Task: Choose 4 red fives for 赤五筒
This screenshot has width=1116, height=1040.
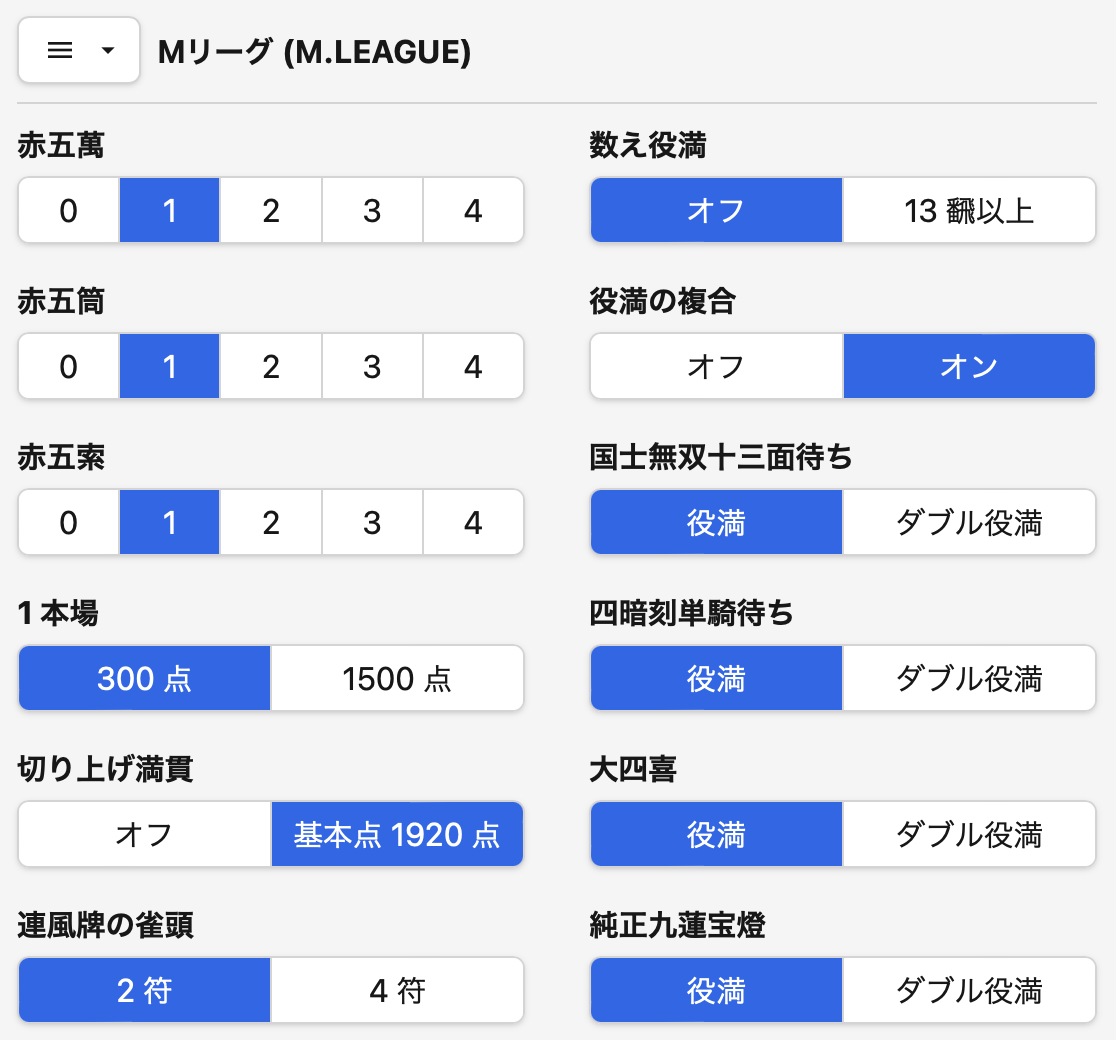Action: [x=473, y=367]
